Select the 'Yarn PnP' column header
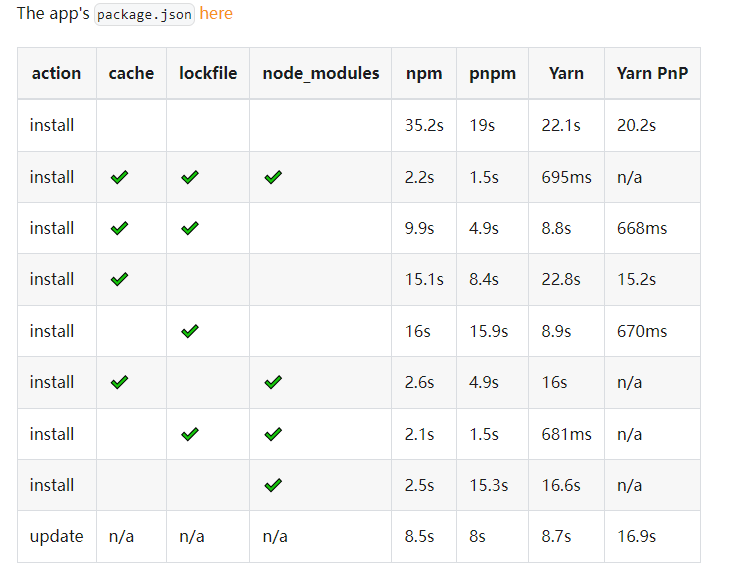The height and width of the screenshot is (569, 733). [652, 73]
